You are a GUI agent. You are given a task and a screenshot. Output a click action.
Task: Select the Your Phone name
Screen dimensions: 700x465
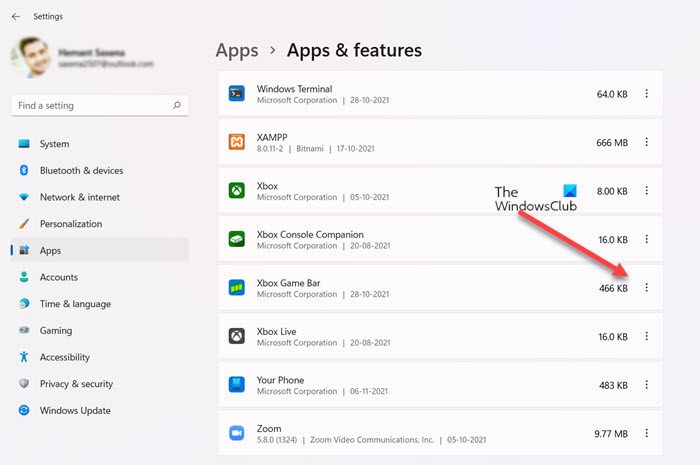pos(280,380)
